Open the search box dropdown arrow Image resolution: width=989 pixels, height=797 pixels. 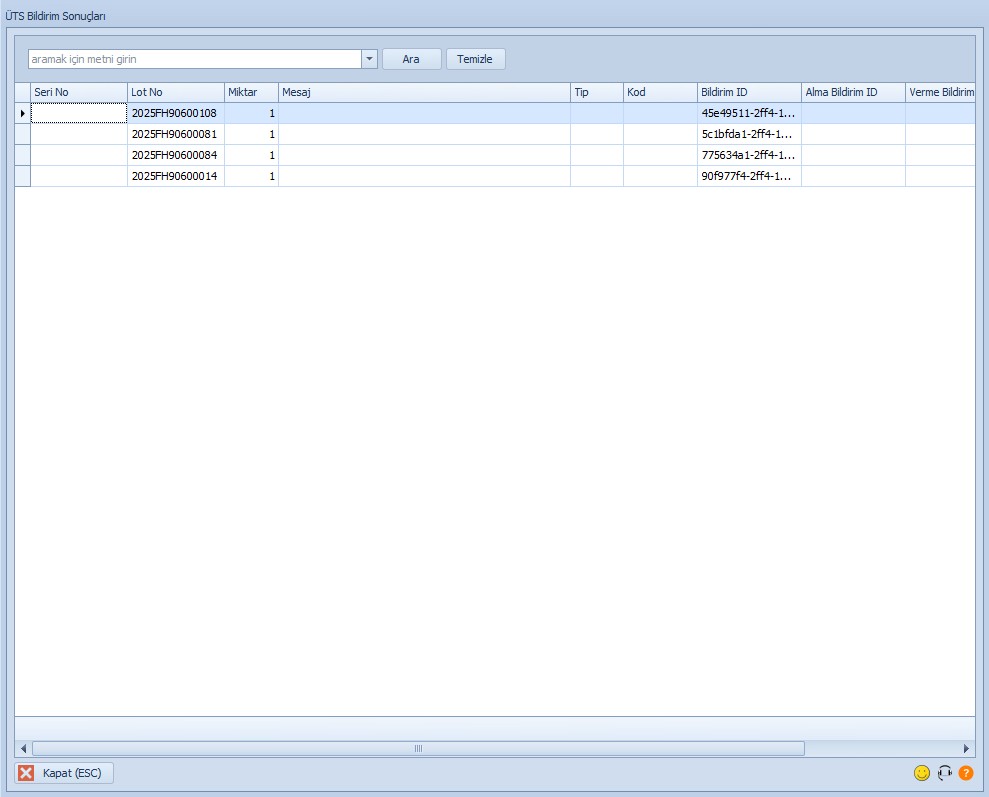tap(369, 59)
